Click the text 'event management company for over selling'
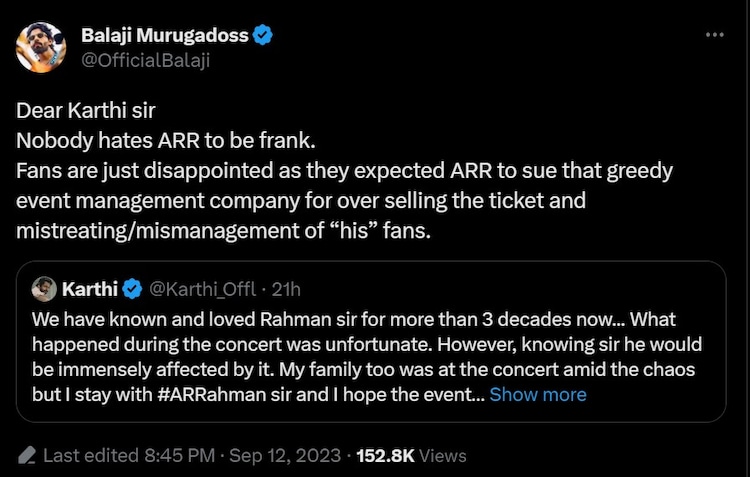 pos(200,200)
